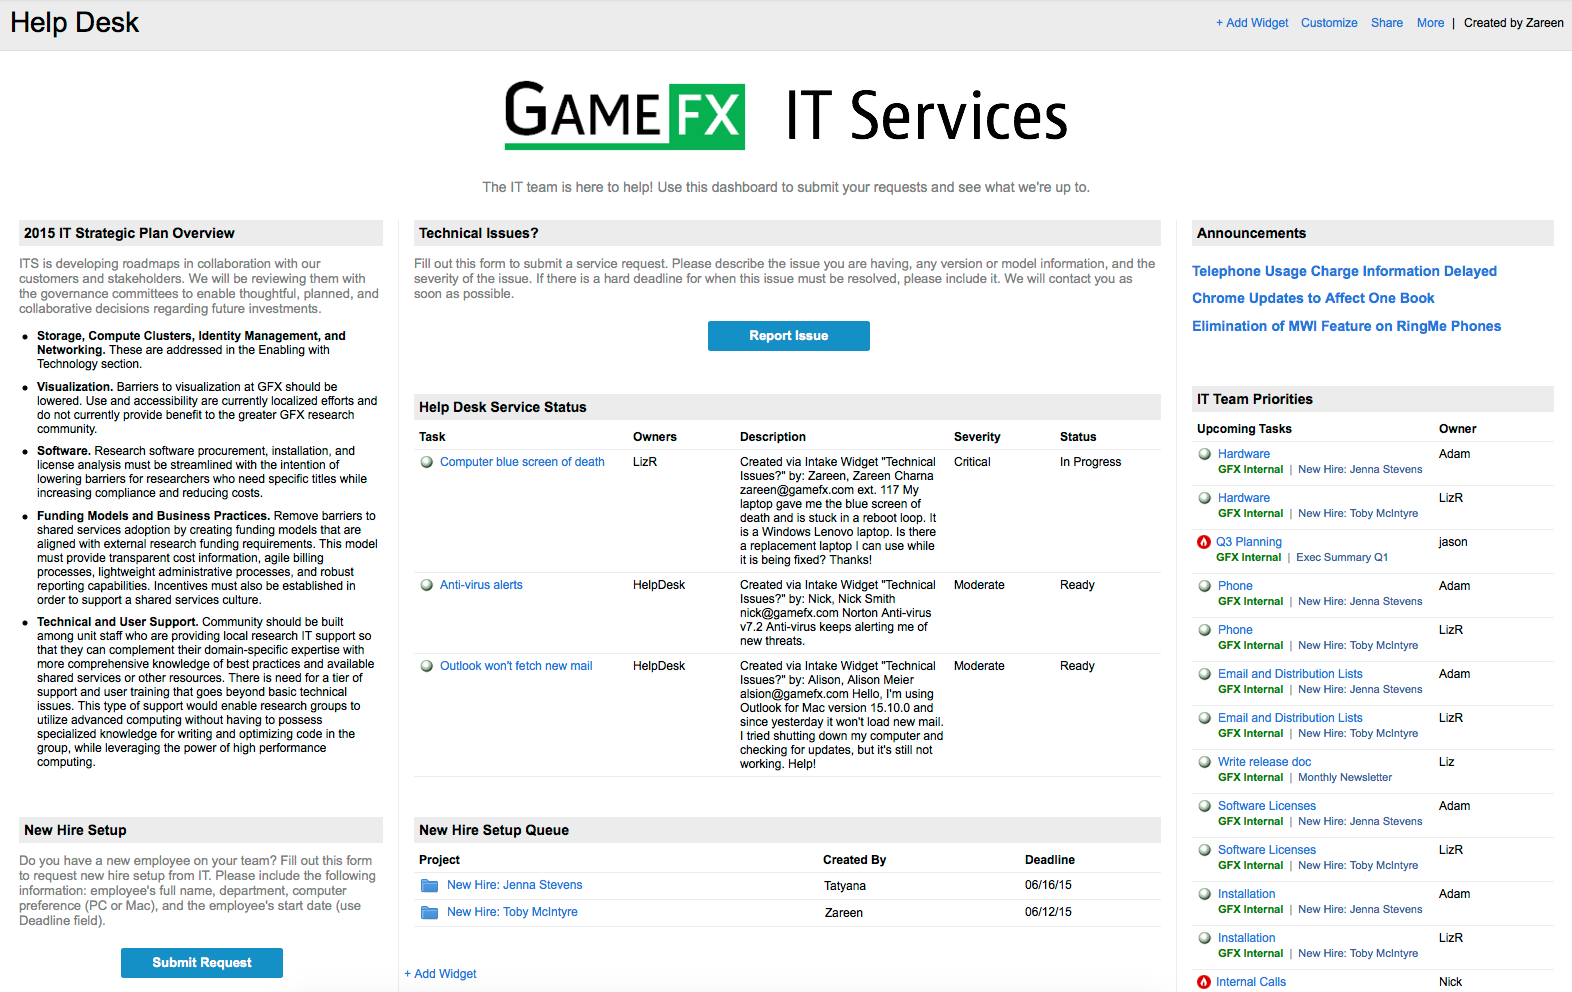Click + Add Widget link at page bottom
This screenshot has width=1572, height=992.
(x=441, y=974)
